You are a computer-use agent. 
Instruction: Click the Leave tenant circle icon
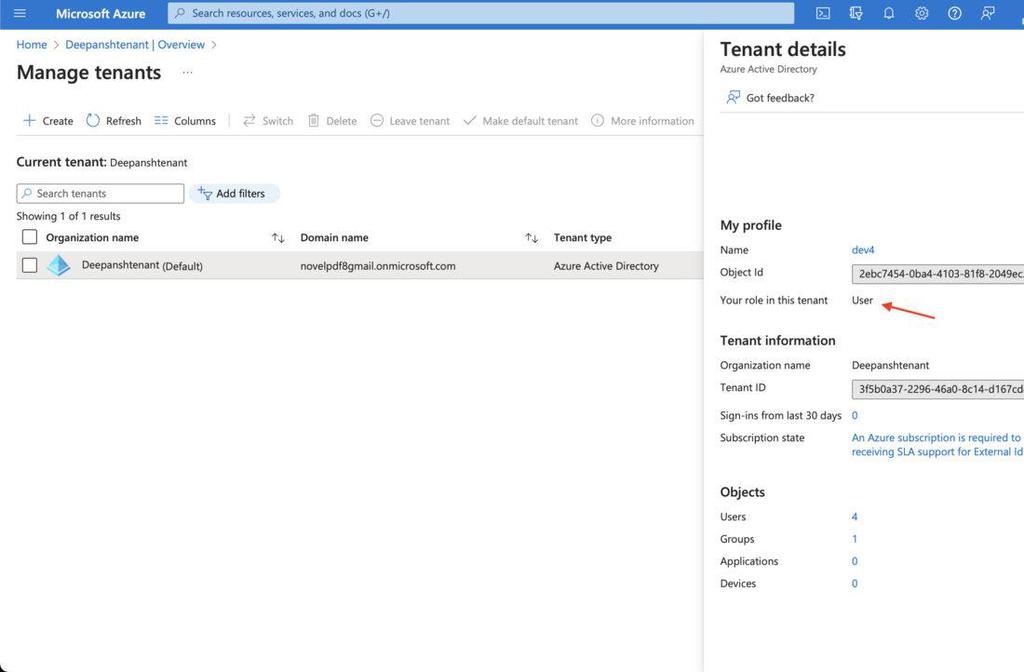click(x=377, y=120)
